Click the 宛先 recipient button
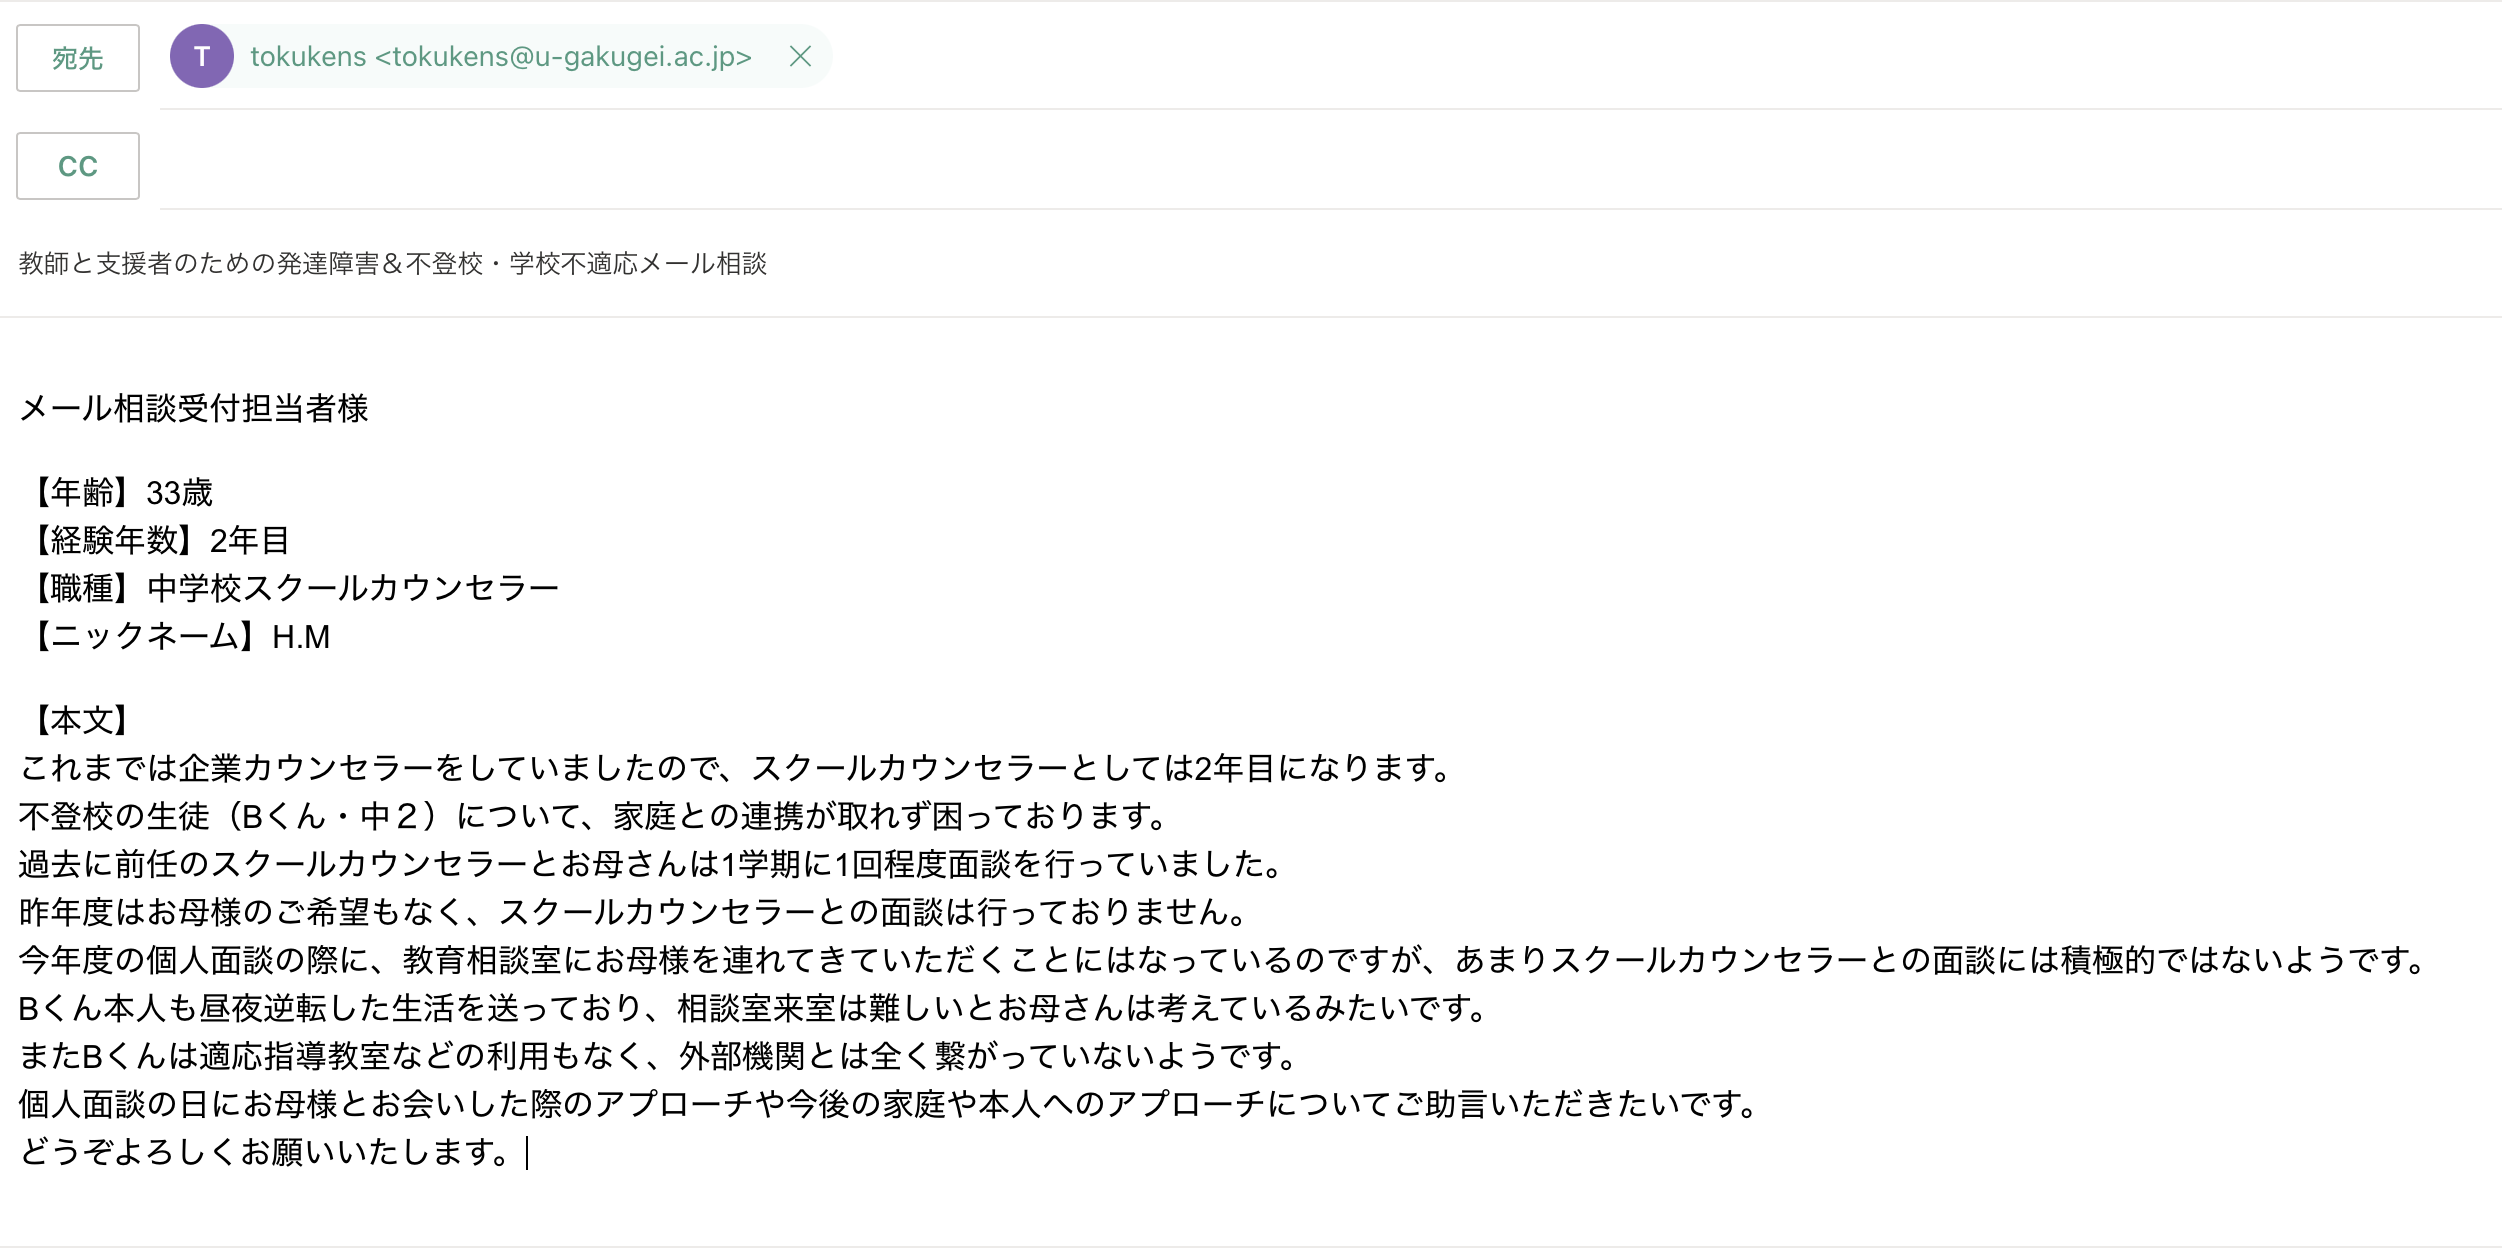The image size is (2502, 1248). [x=77, y=58]
